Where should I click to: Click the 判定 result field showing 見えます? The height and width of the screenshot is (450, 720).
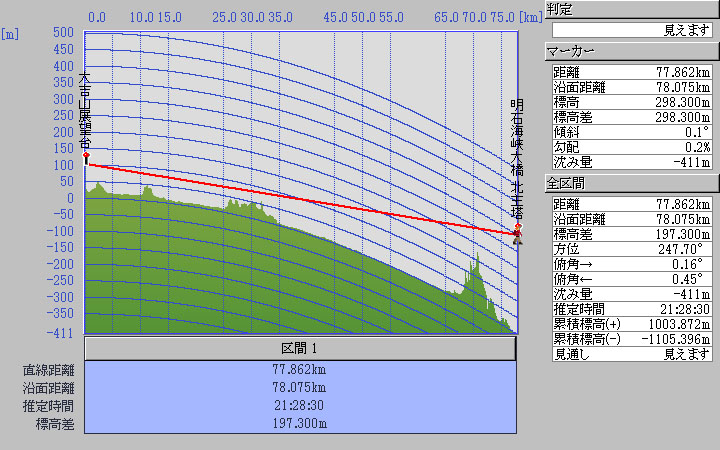tap(632, 30)
